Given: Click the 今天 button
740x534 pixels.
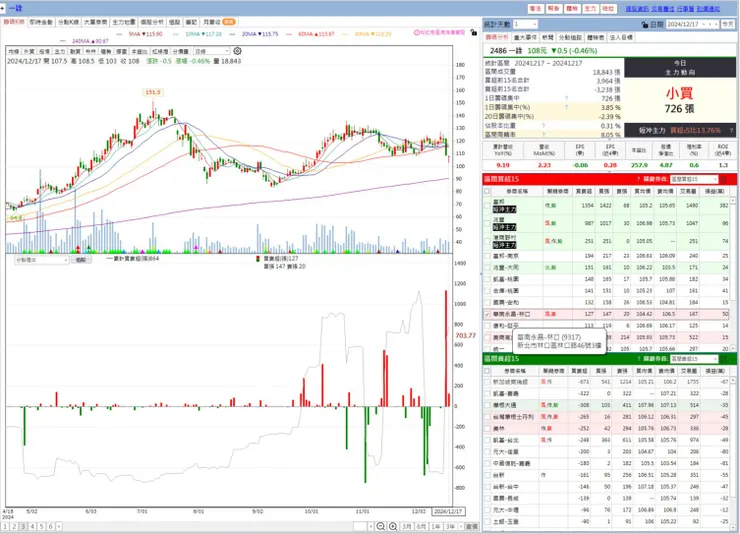Looking at the screenshot, I should [728, 24].
